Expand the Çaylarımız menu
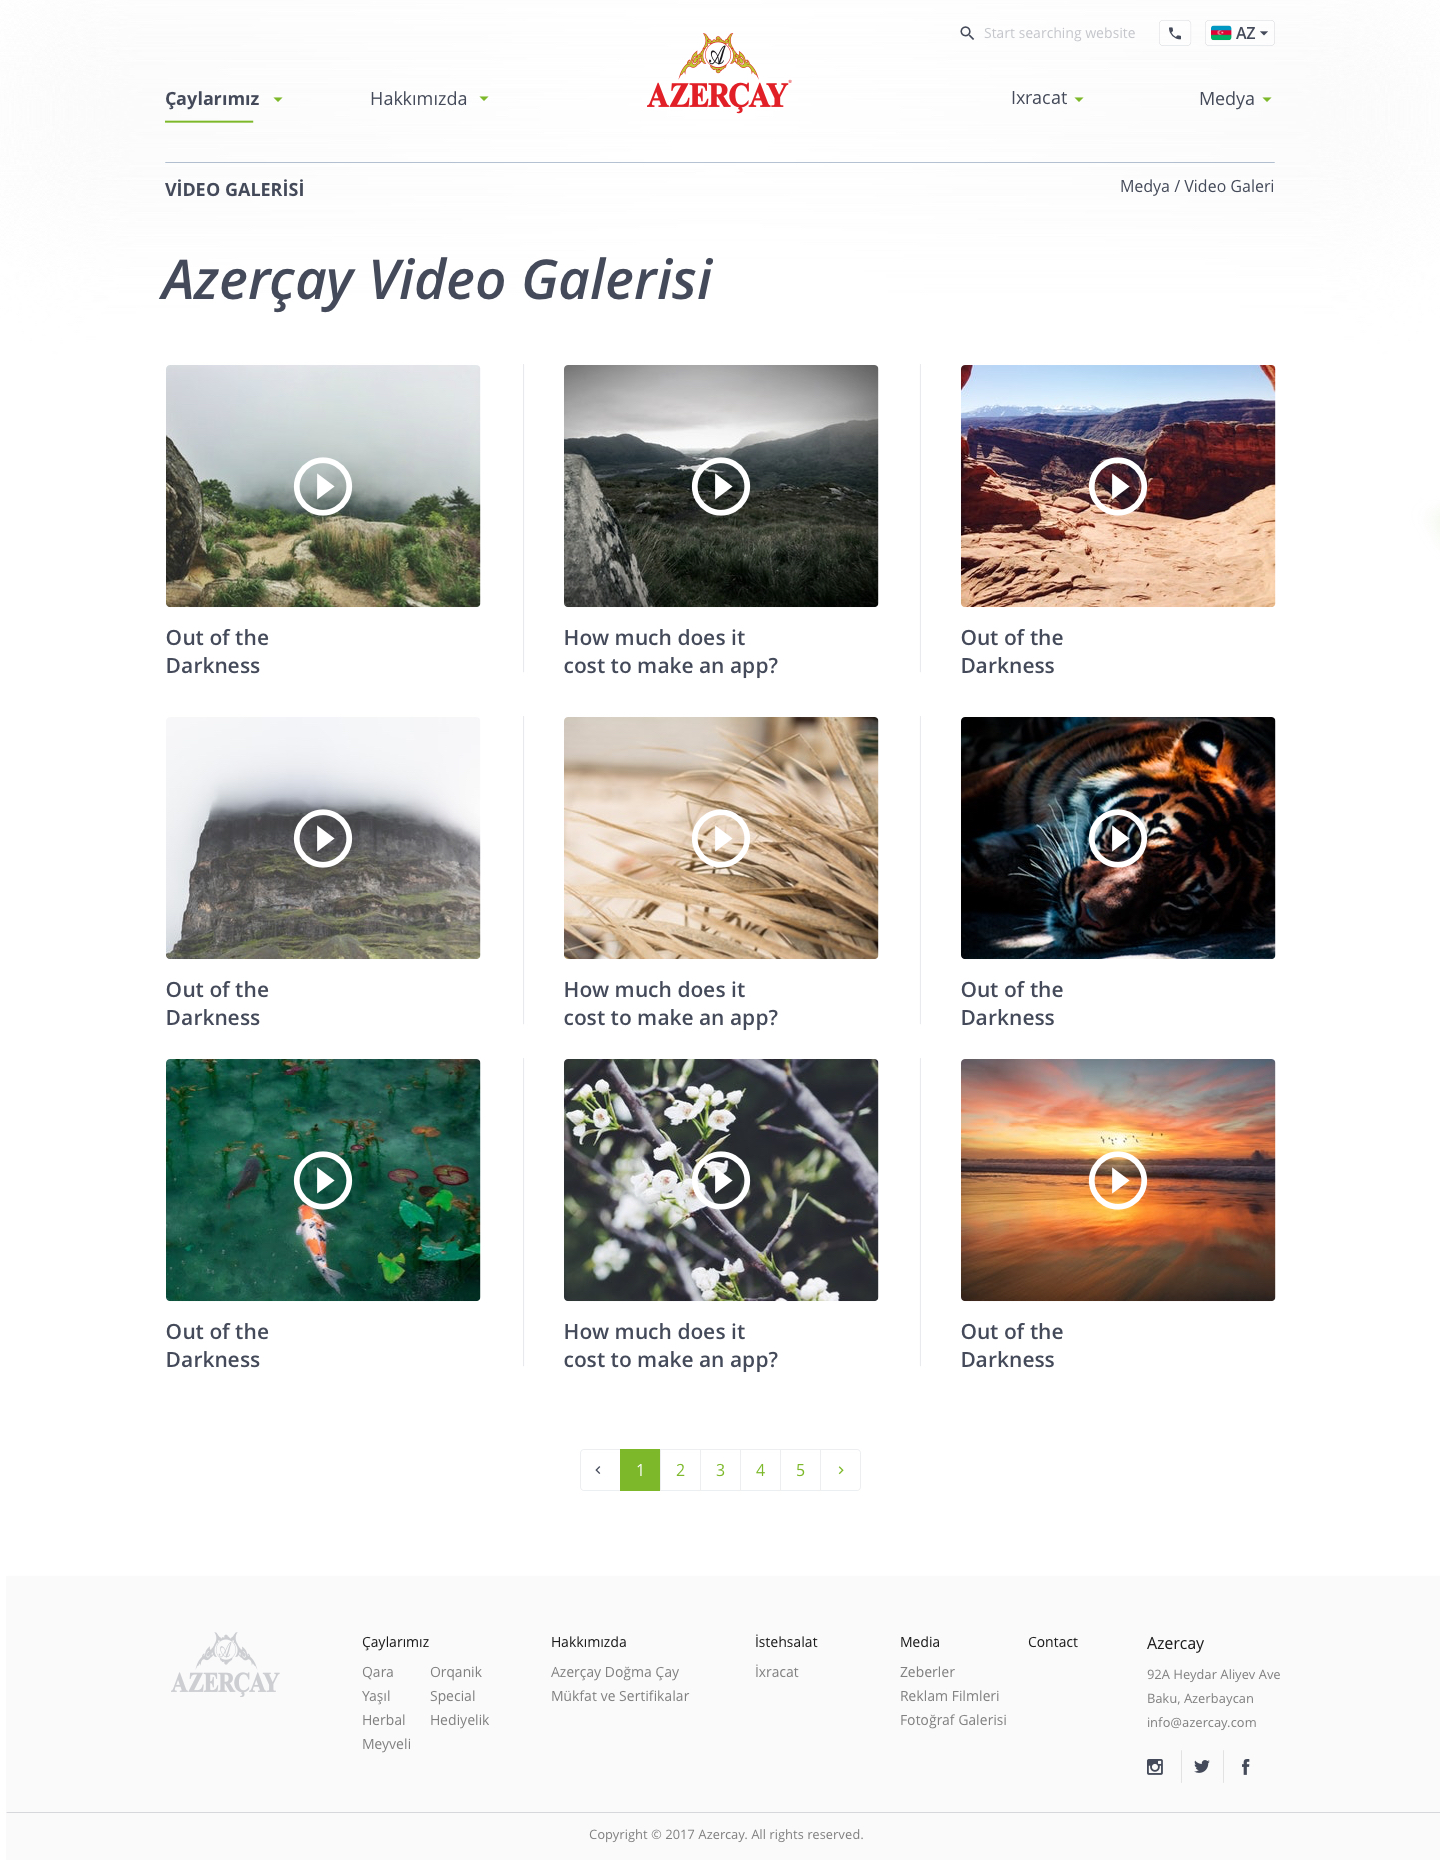The image size is (1440, 1860). point(224,99)
